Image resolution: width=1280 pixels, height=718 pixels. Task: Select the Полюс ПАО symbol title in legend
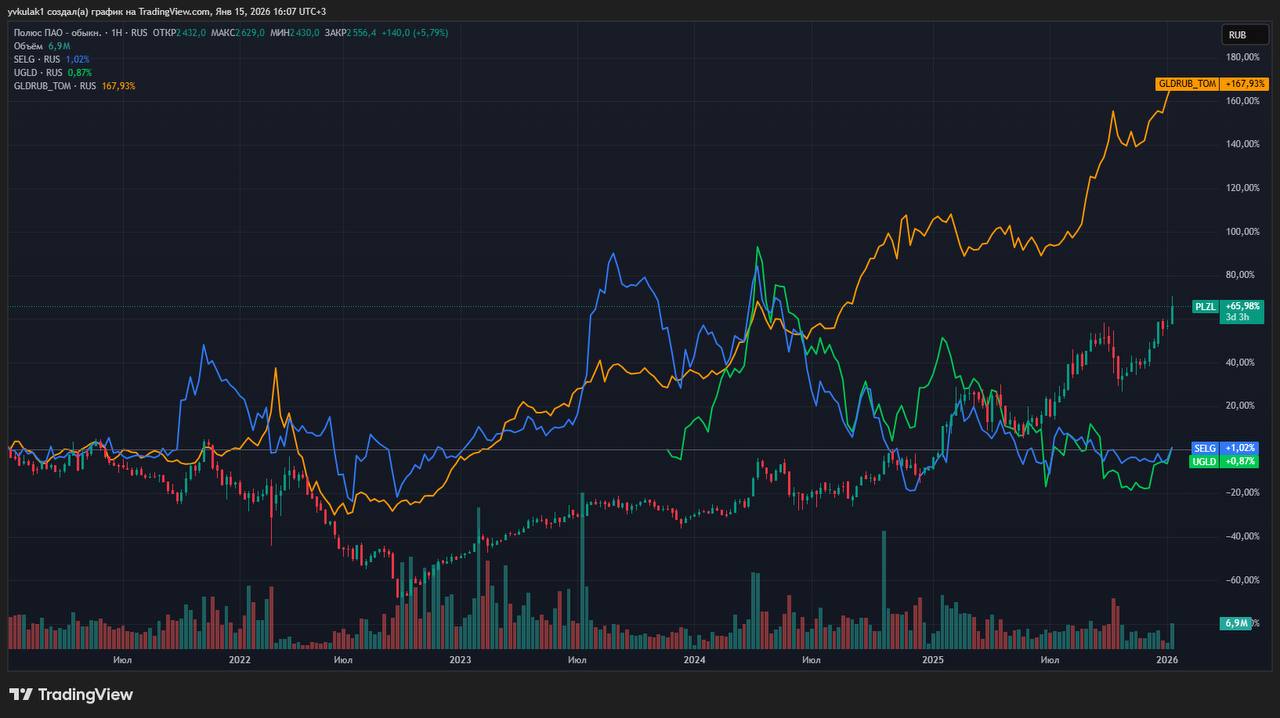55,33
